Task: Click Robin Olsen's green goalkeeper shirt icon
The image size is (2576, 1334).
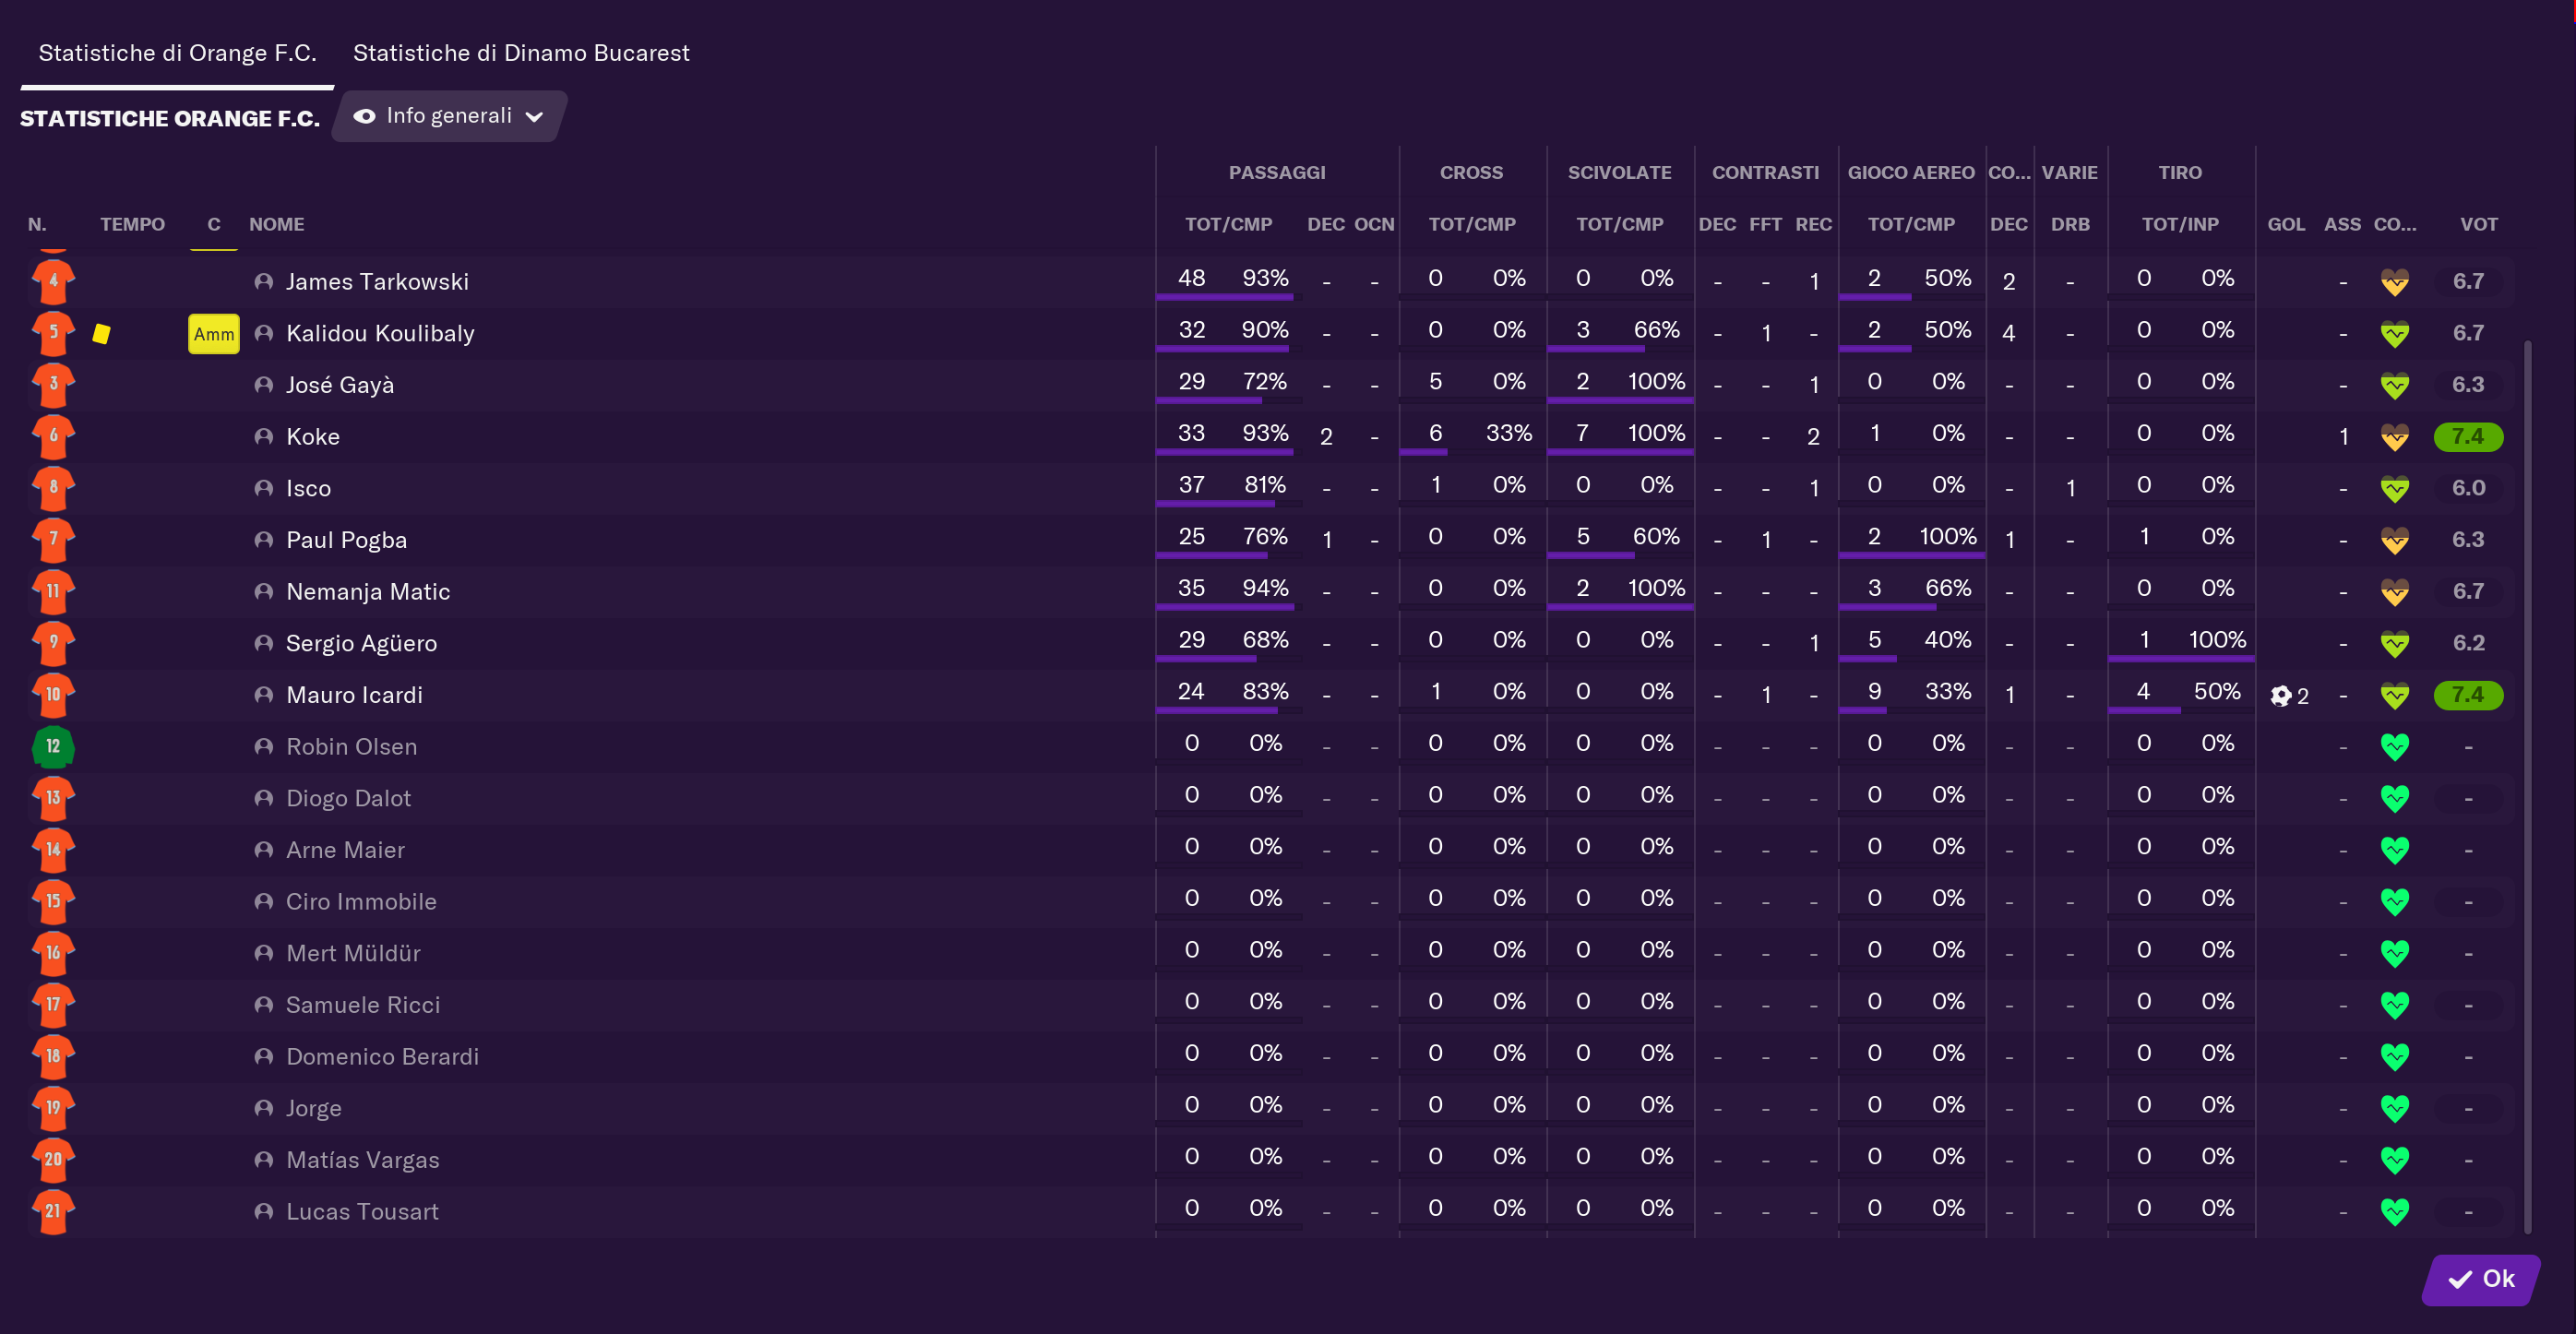Action: pos(53,746)
